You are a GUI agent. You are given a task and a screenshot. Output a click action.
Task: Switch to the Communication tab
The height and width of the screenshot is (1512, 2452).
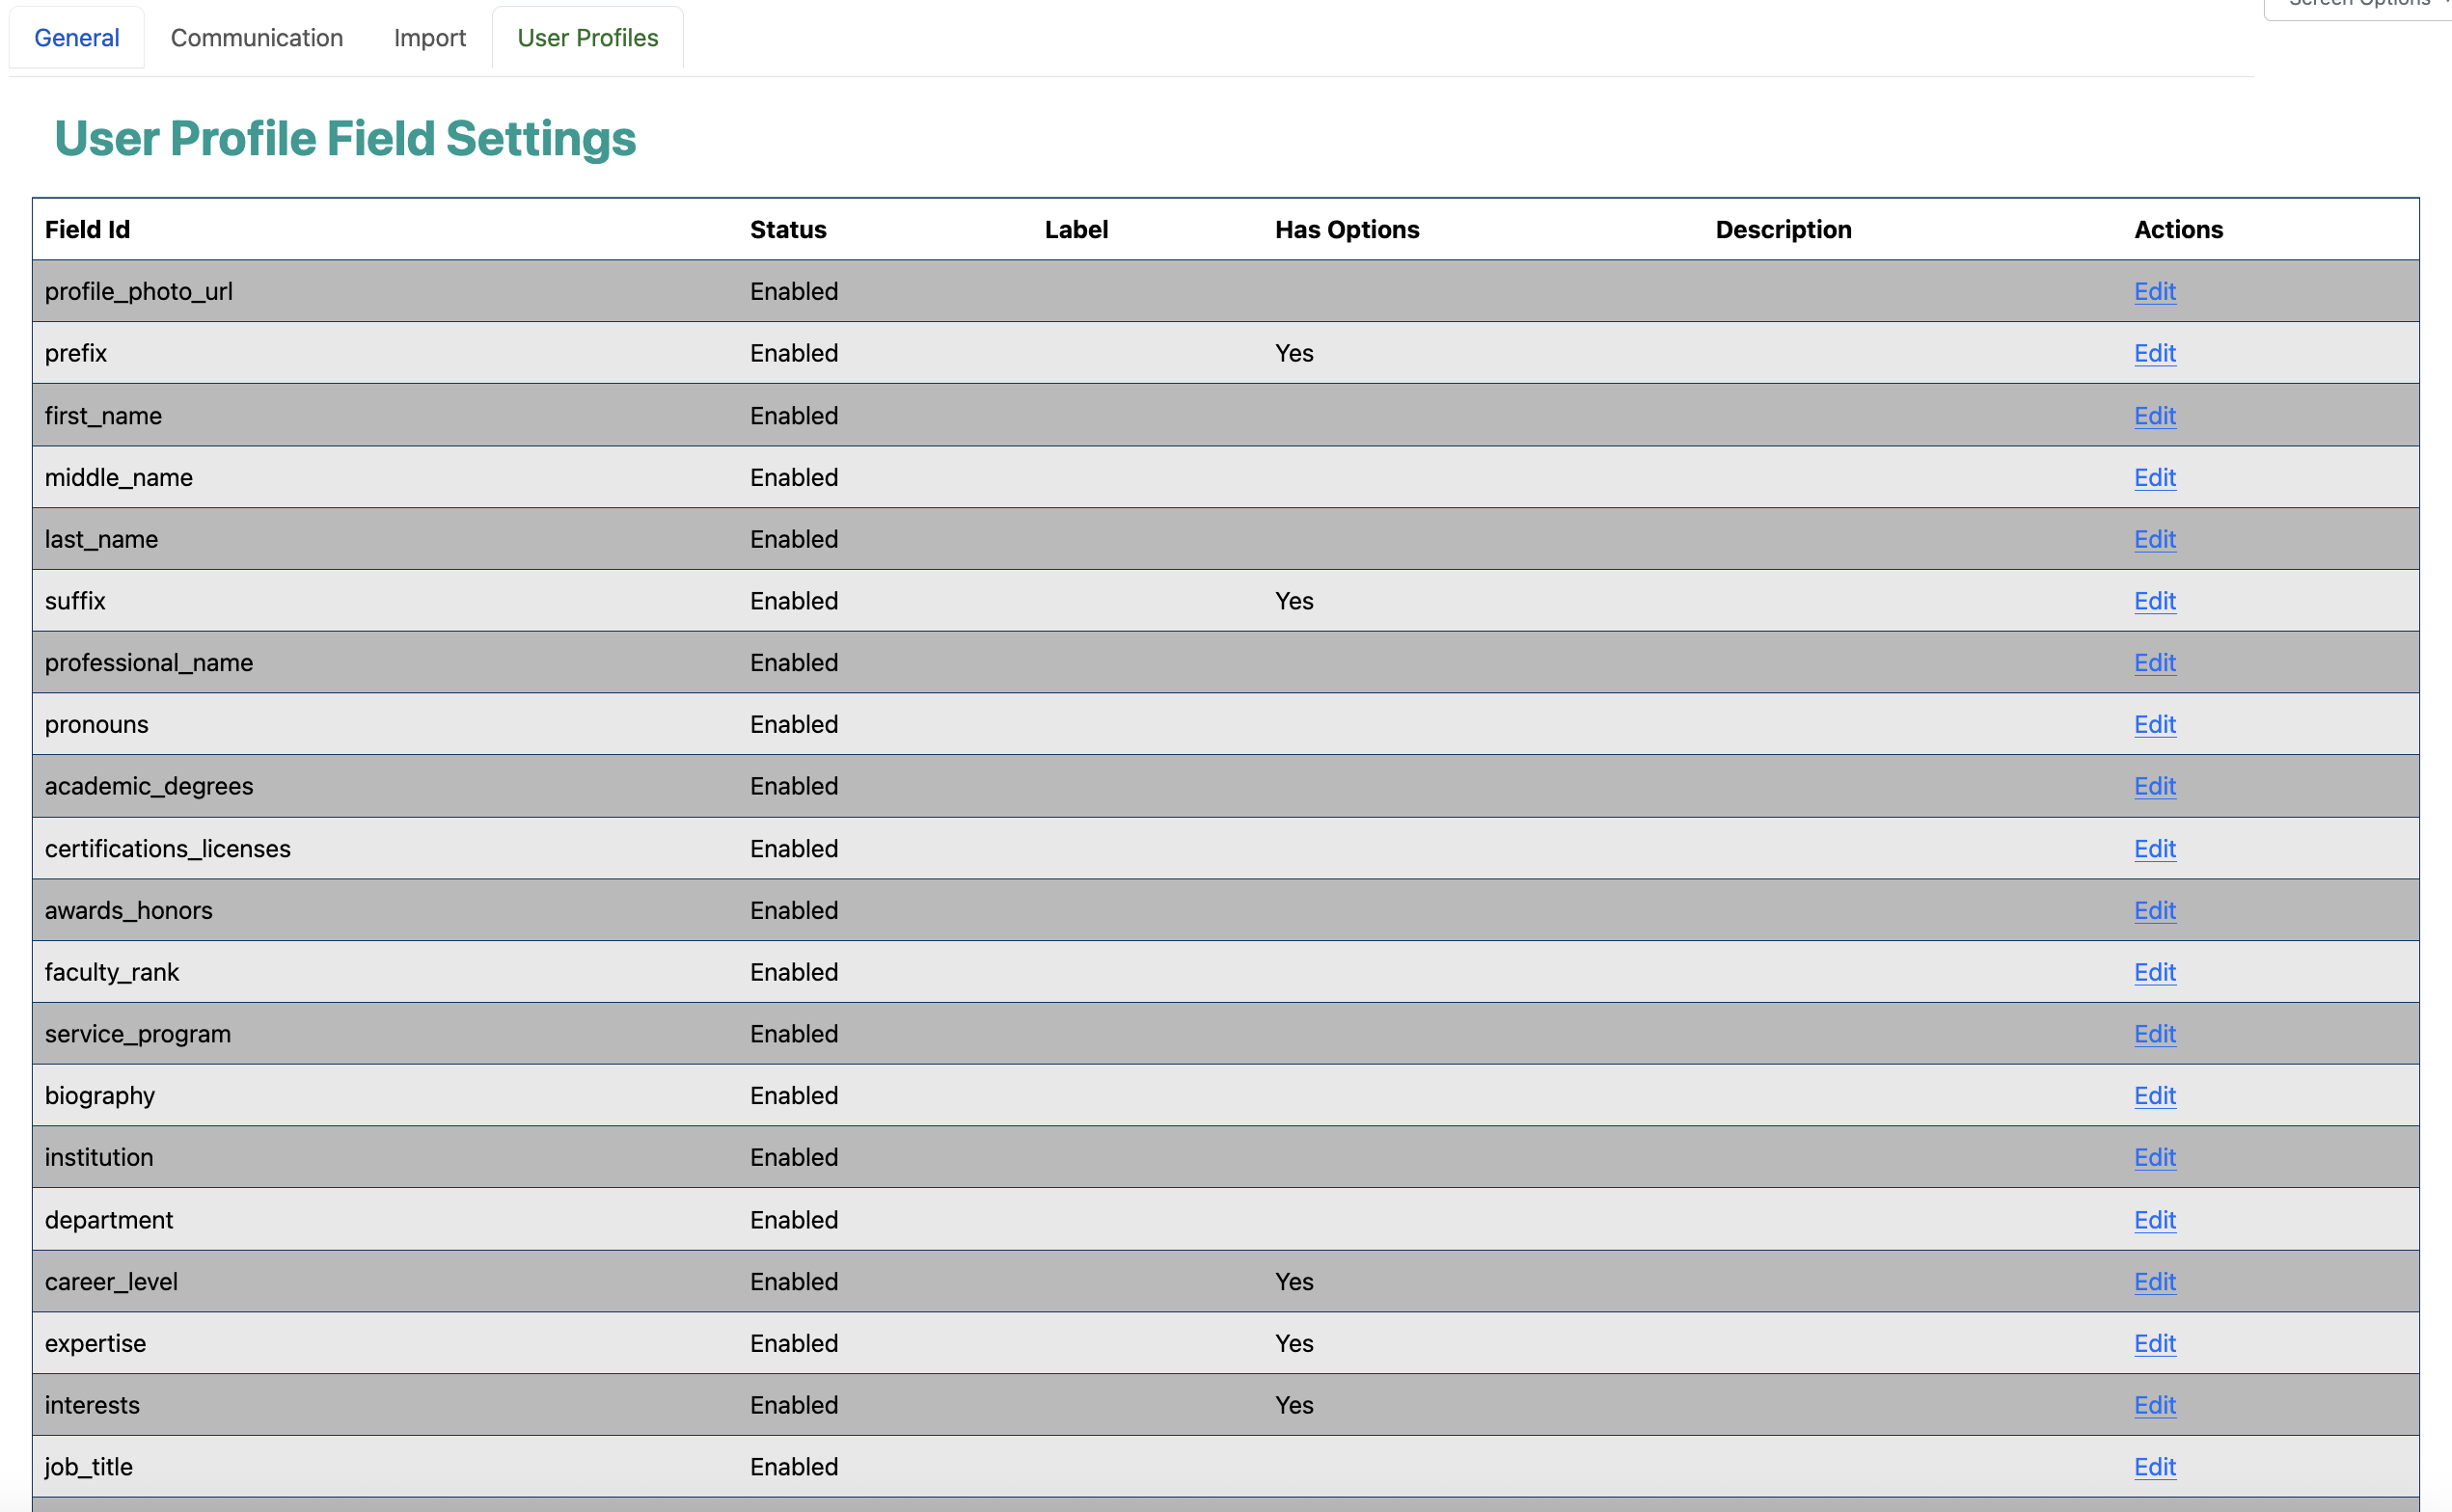pyautogui.click(x=256, y=38)
